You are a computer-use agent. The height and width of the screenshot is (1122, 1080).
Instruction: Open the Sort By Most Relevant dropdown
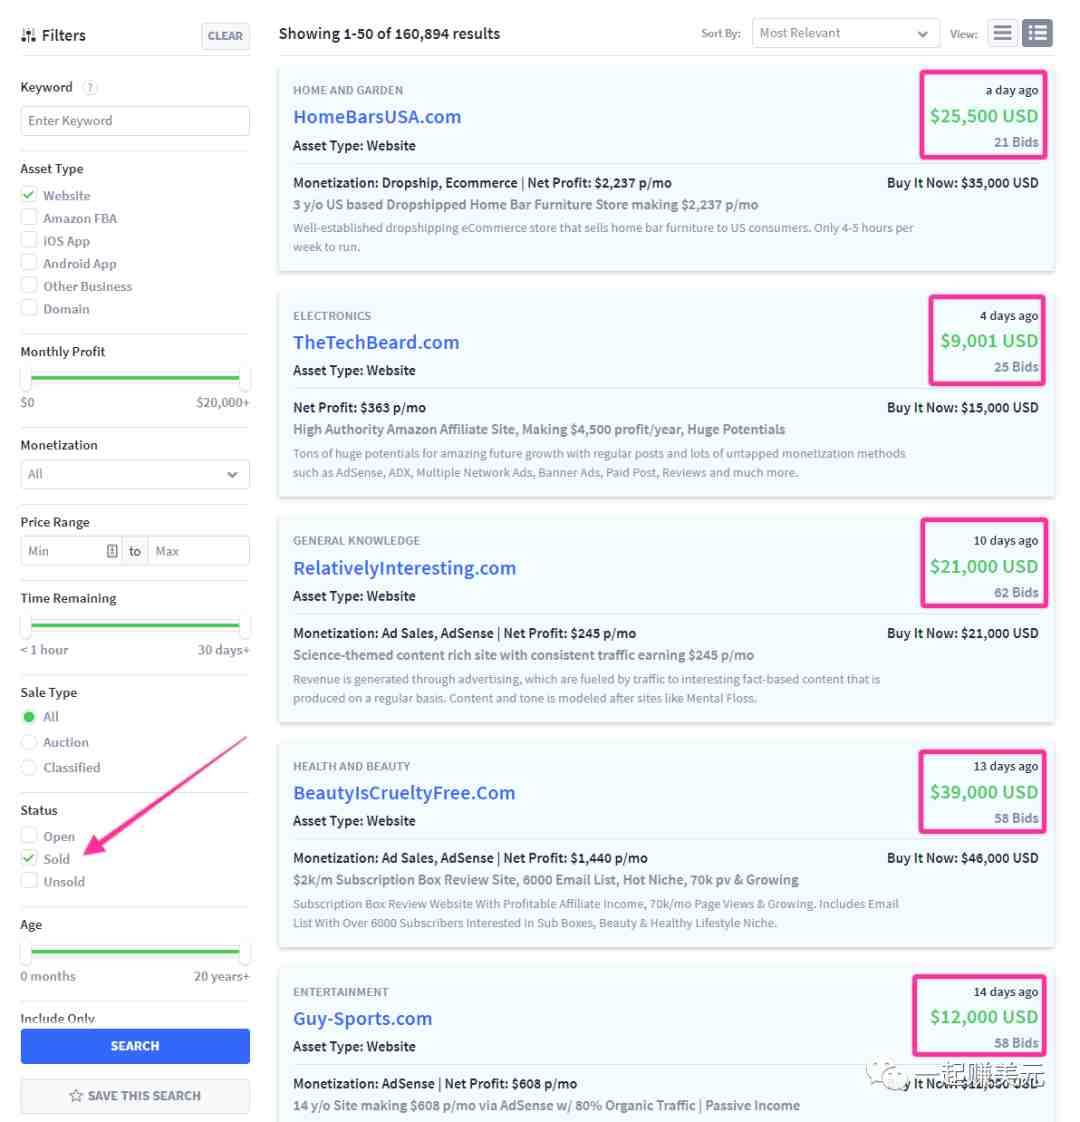point(845,33)
